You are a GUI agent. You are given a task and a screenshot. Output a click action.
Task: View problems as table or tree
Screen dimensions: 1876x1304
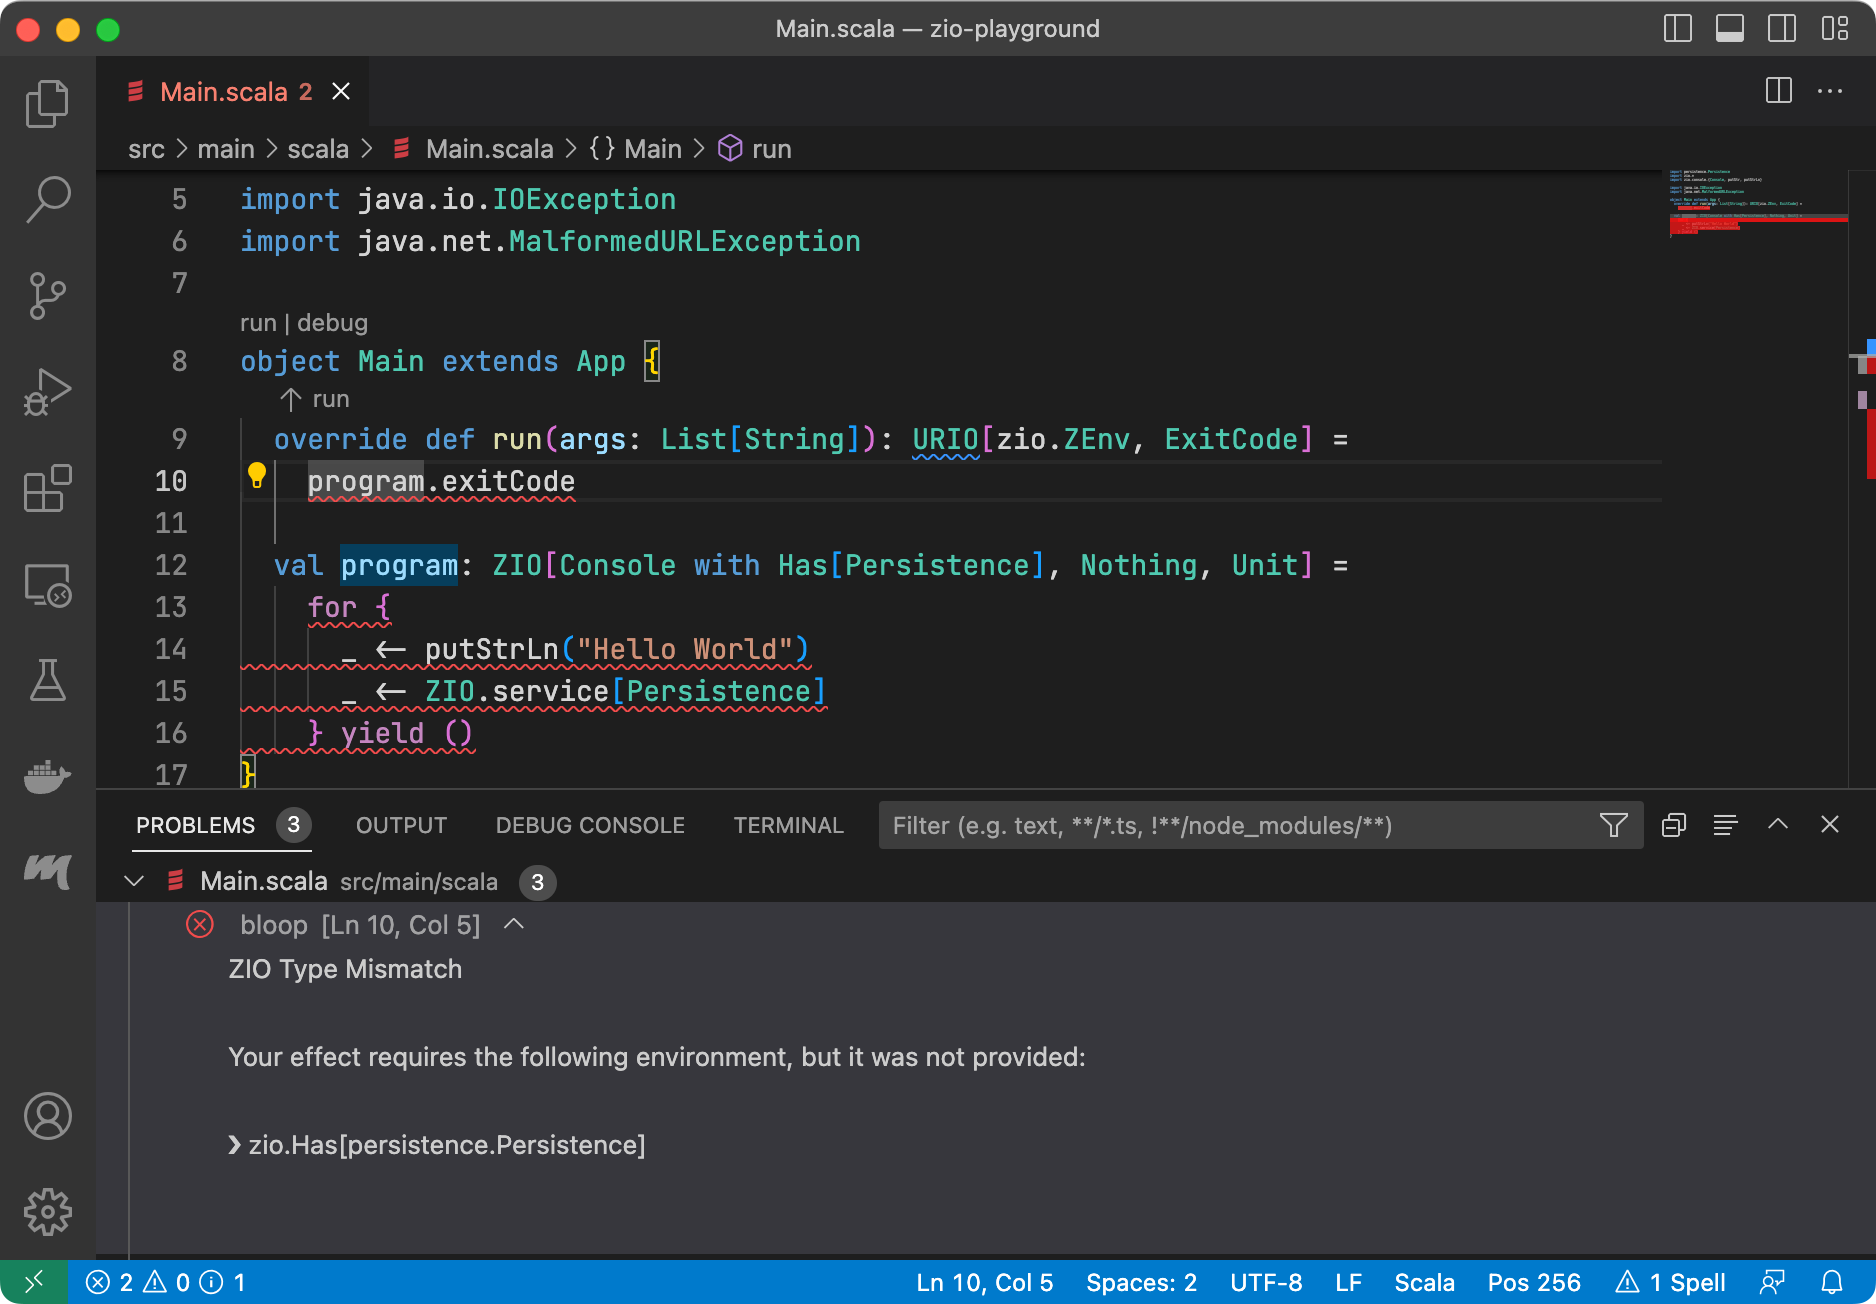coord(1725,825)
